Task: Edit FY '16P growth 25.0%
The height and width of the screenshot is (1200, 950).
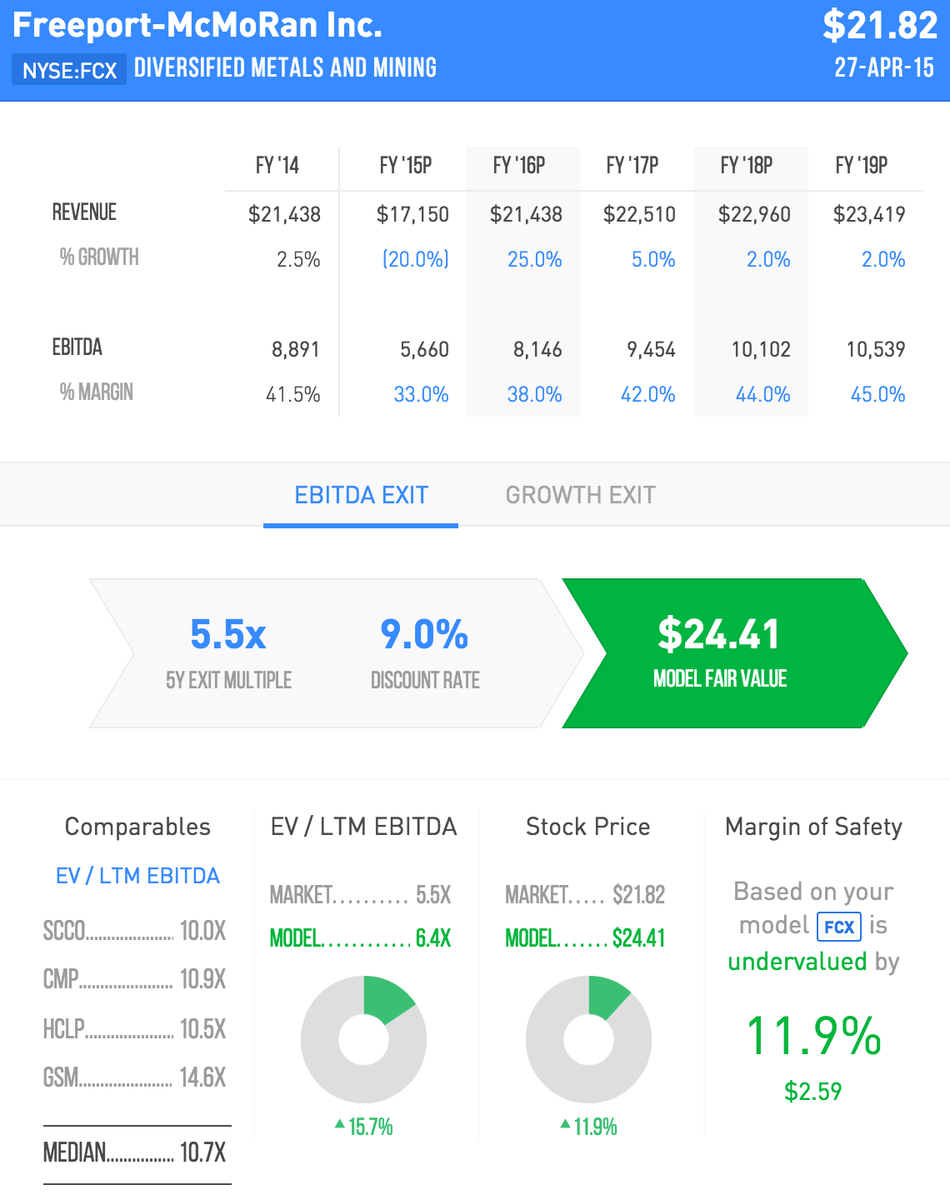Action: (534, 260)
